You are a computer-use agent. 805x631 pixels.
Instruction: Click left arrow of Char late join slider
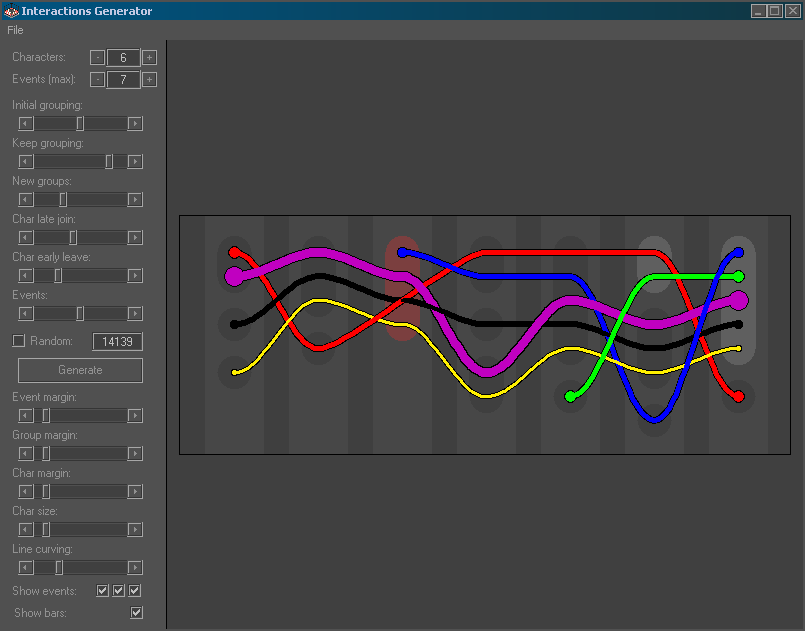[27, 238]
